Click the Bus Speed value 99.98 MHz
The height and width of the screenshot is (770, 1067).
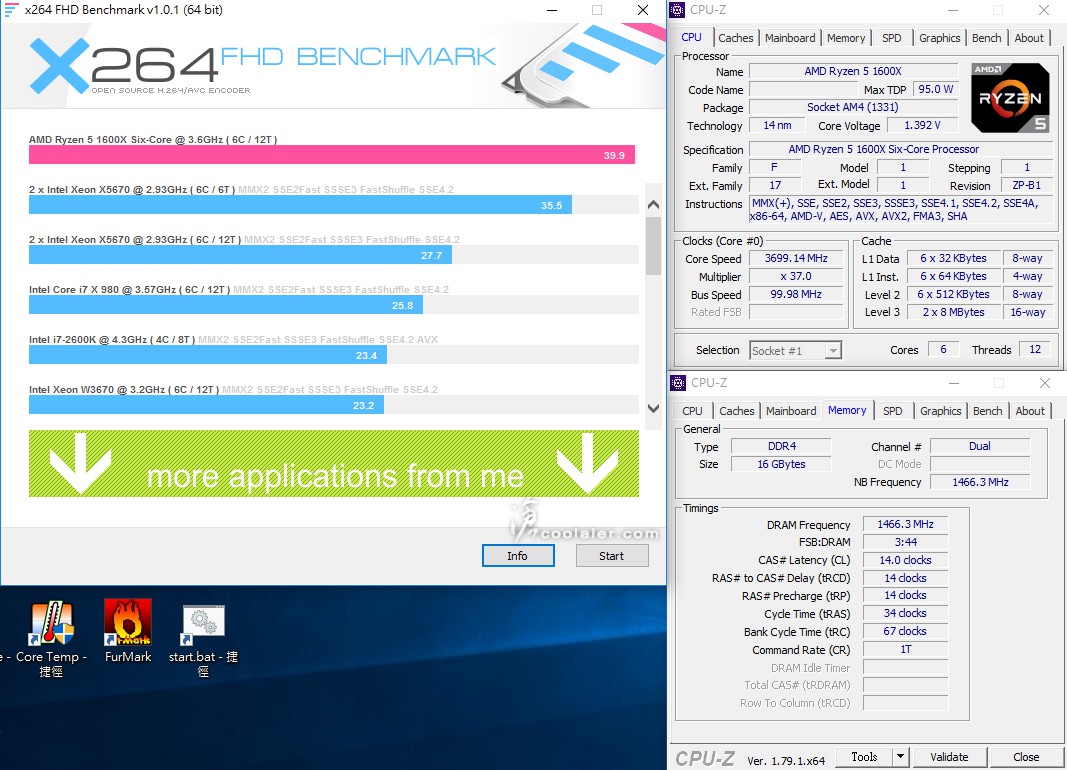(796, 295)
